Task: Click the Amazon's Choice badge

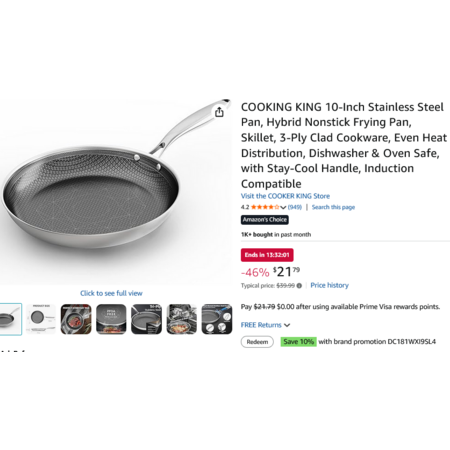Action: coord(265,220)
